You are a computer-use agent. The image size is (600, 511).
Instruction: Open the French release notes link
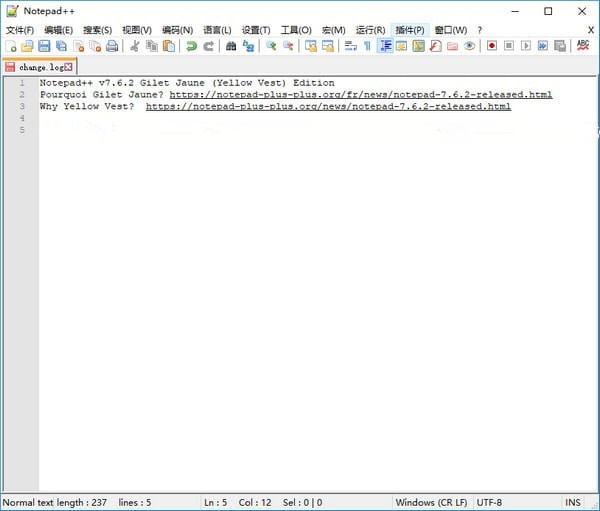(360, 94)
